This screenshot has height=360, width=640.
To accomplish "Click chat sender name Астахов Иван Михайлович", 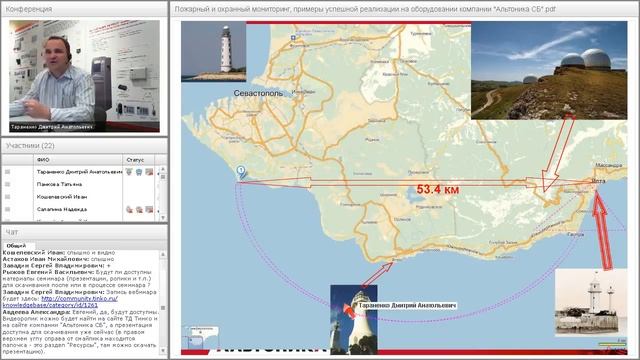I will pos(46,259).
